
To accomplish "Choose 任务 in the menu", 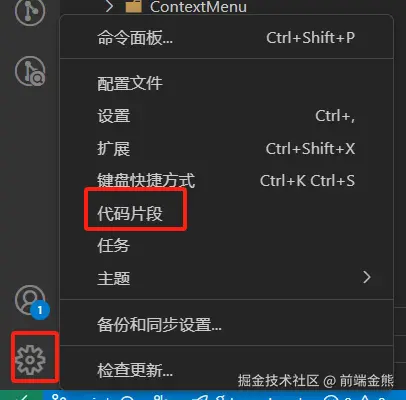I will 227,246.
